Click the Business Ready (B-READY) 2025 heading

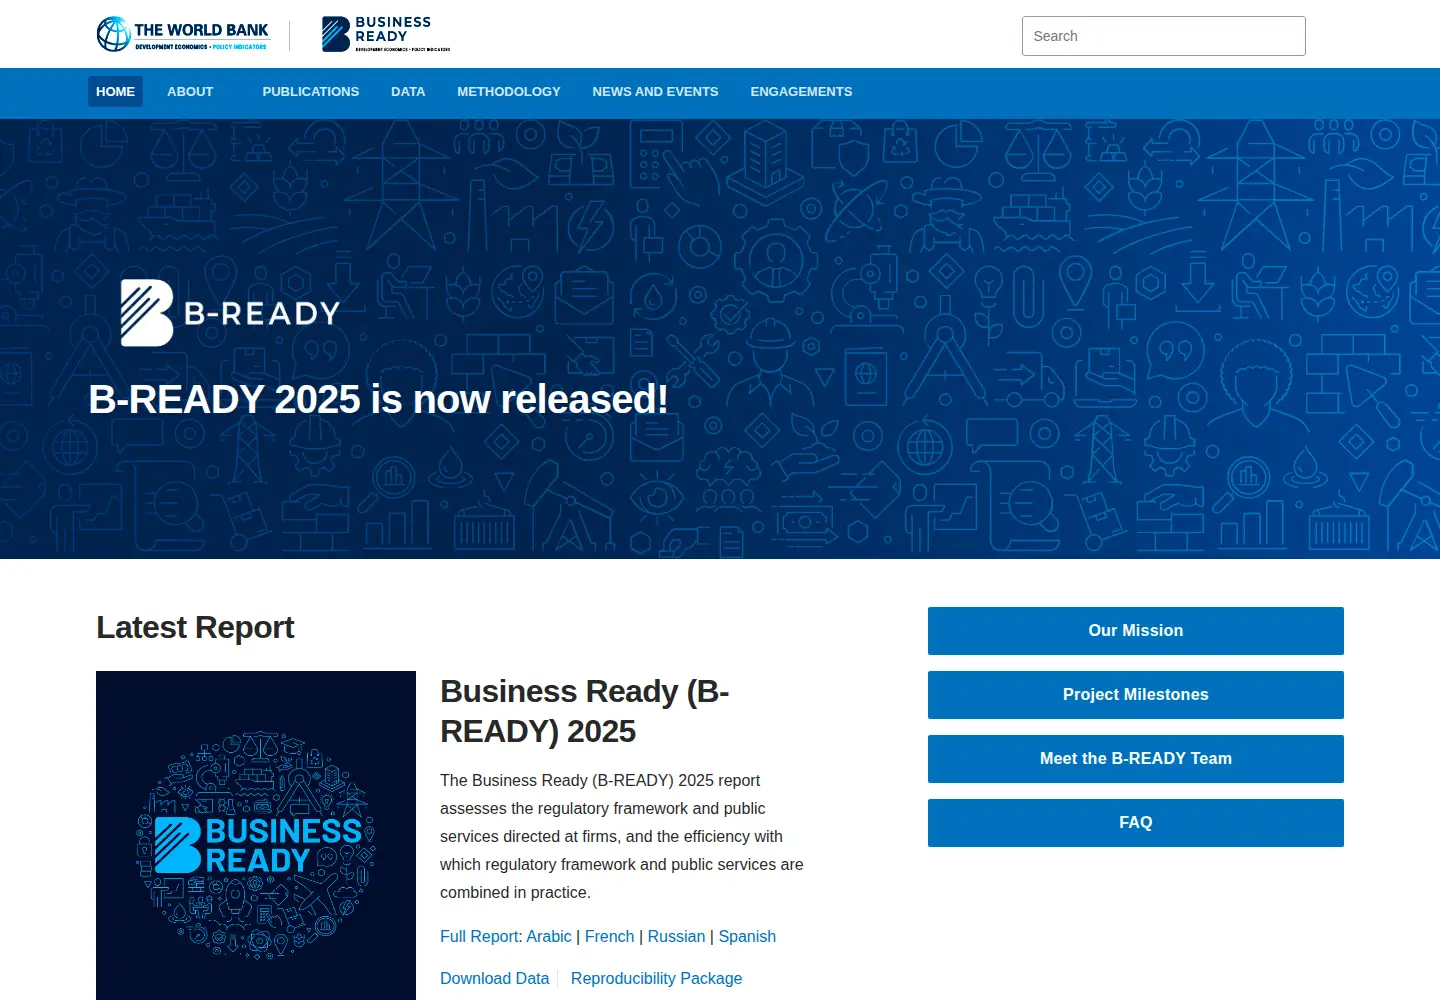click(585, 711)
